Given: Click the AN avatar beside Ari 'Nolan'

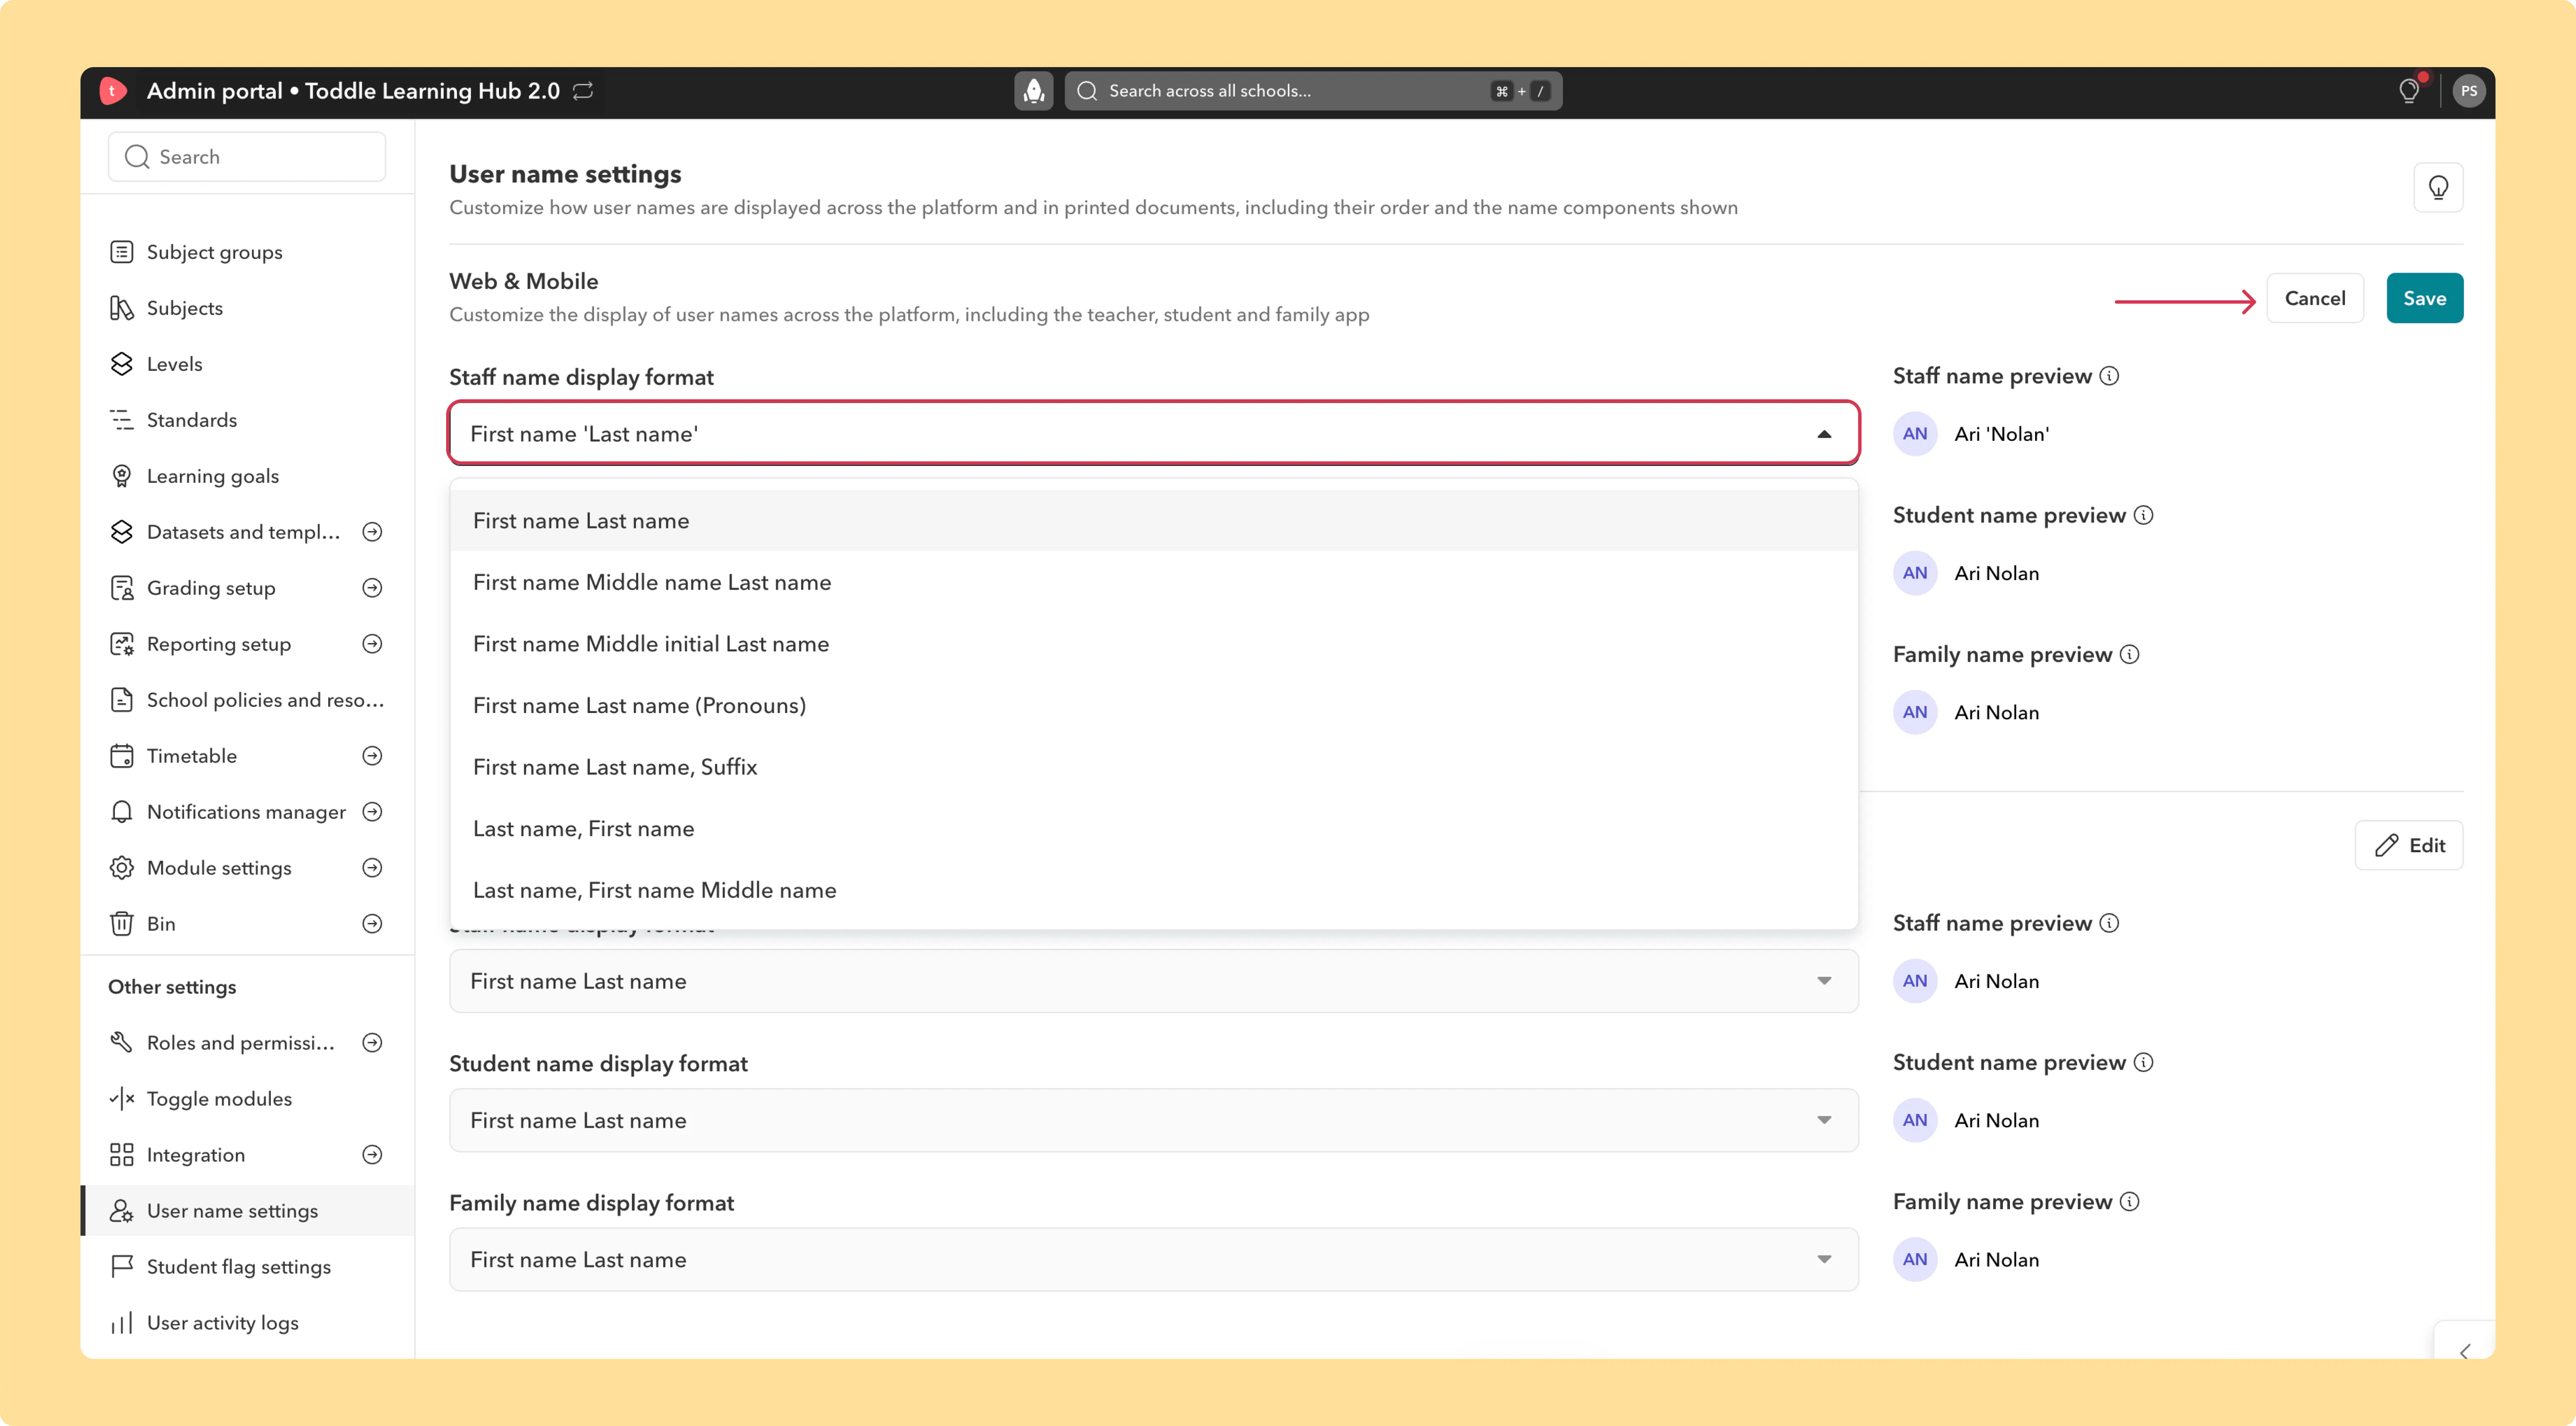Looking at the screenshot, I should (x=1915, y=434).
